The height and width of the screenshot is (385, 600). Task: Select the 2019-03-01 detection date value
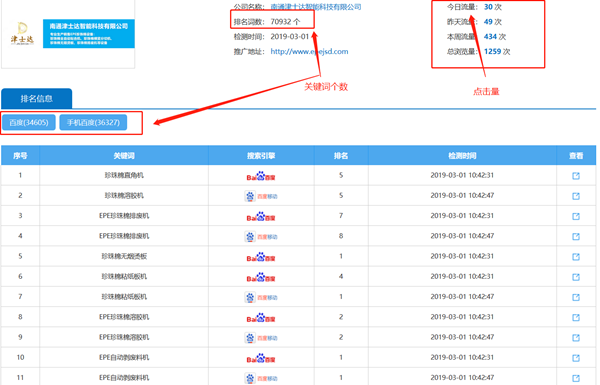pyautogui.click(x=290, y=36)
